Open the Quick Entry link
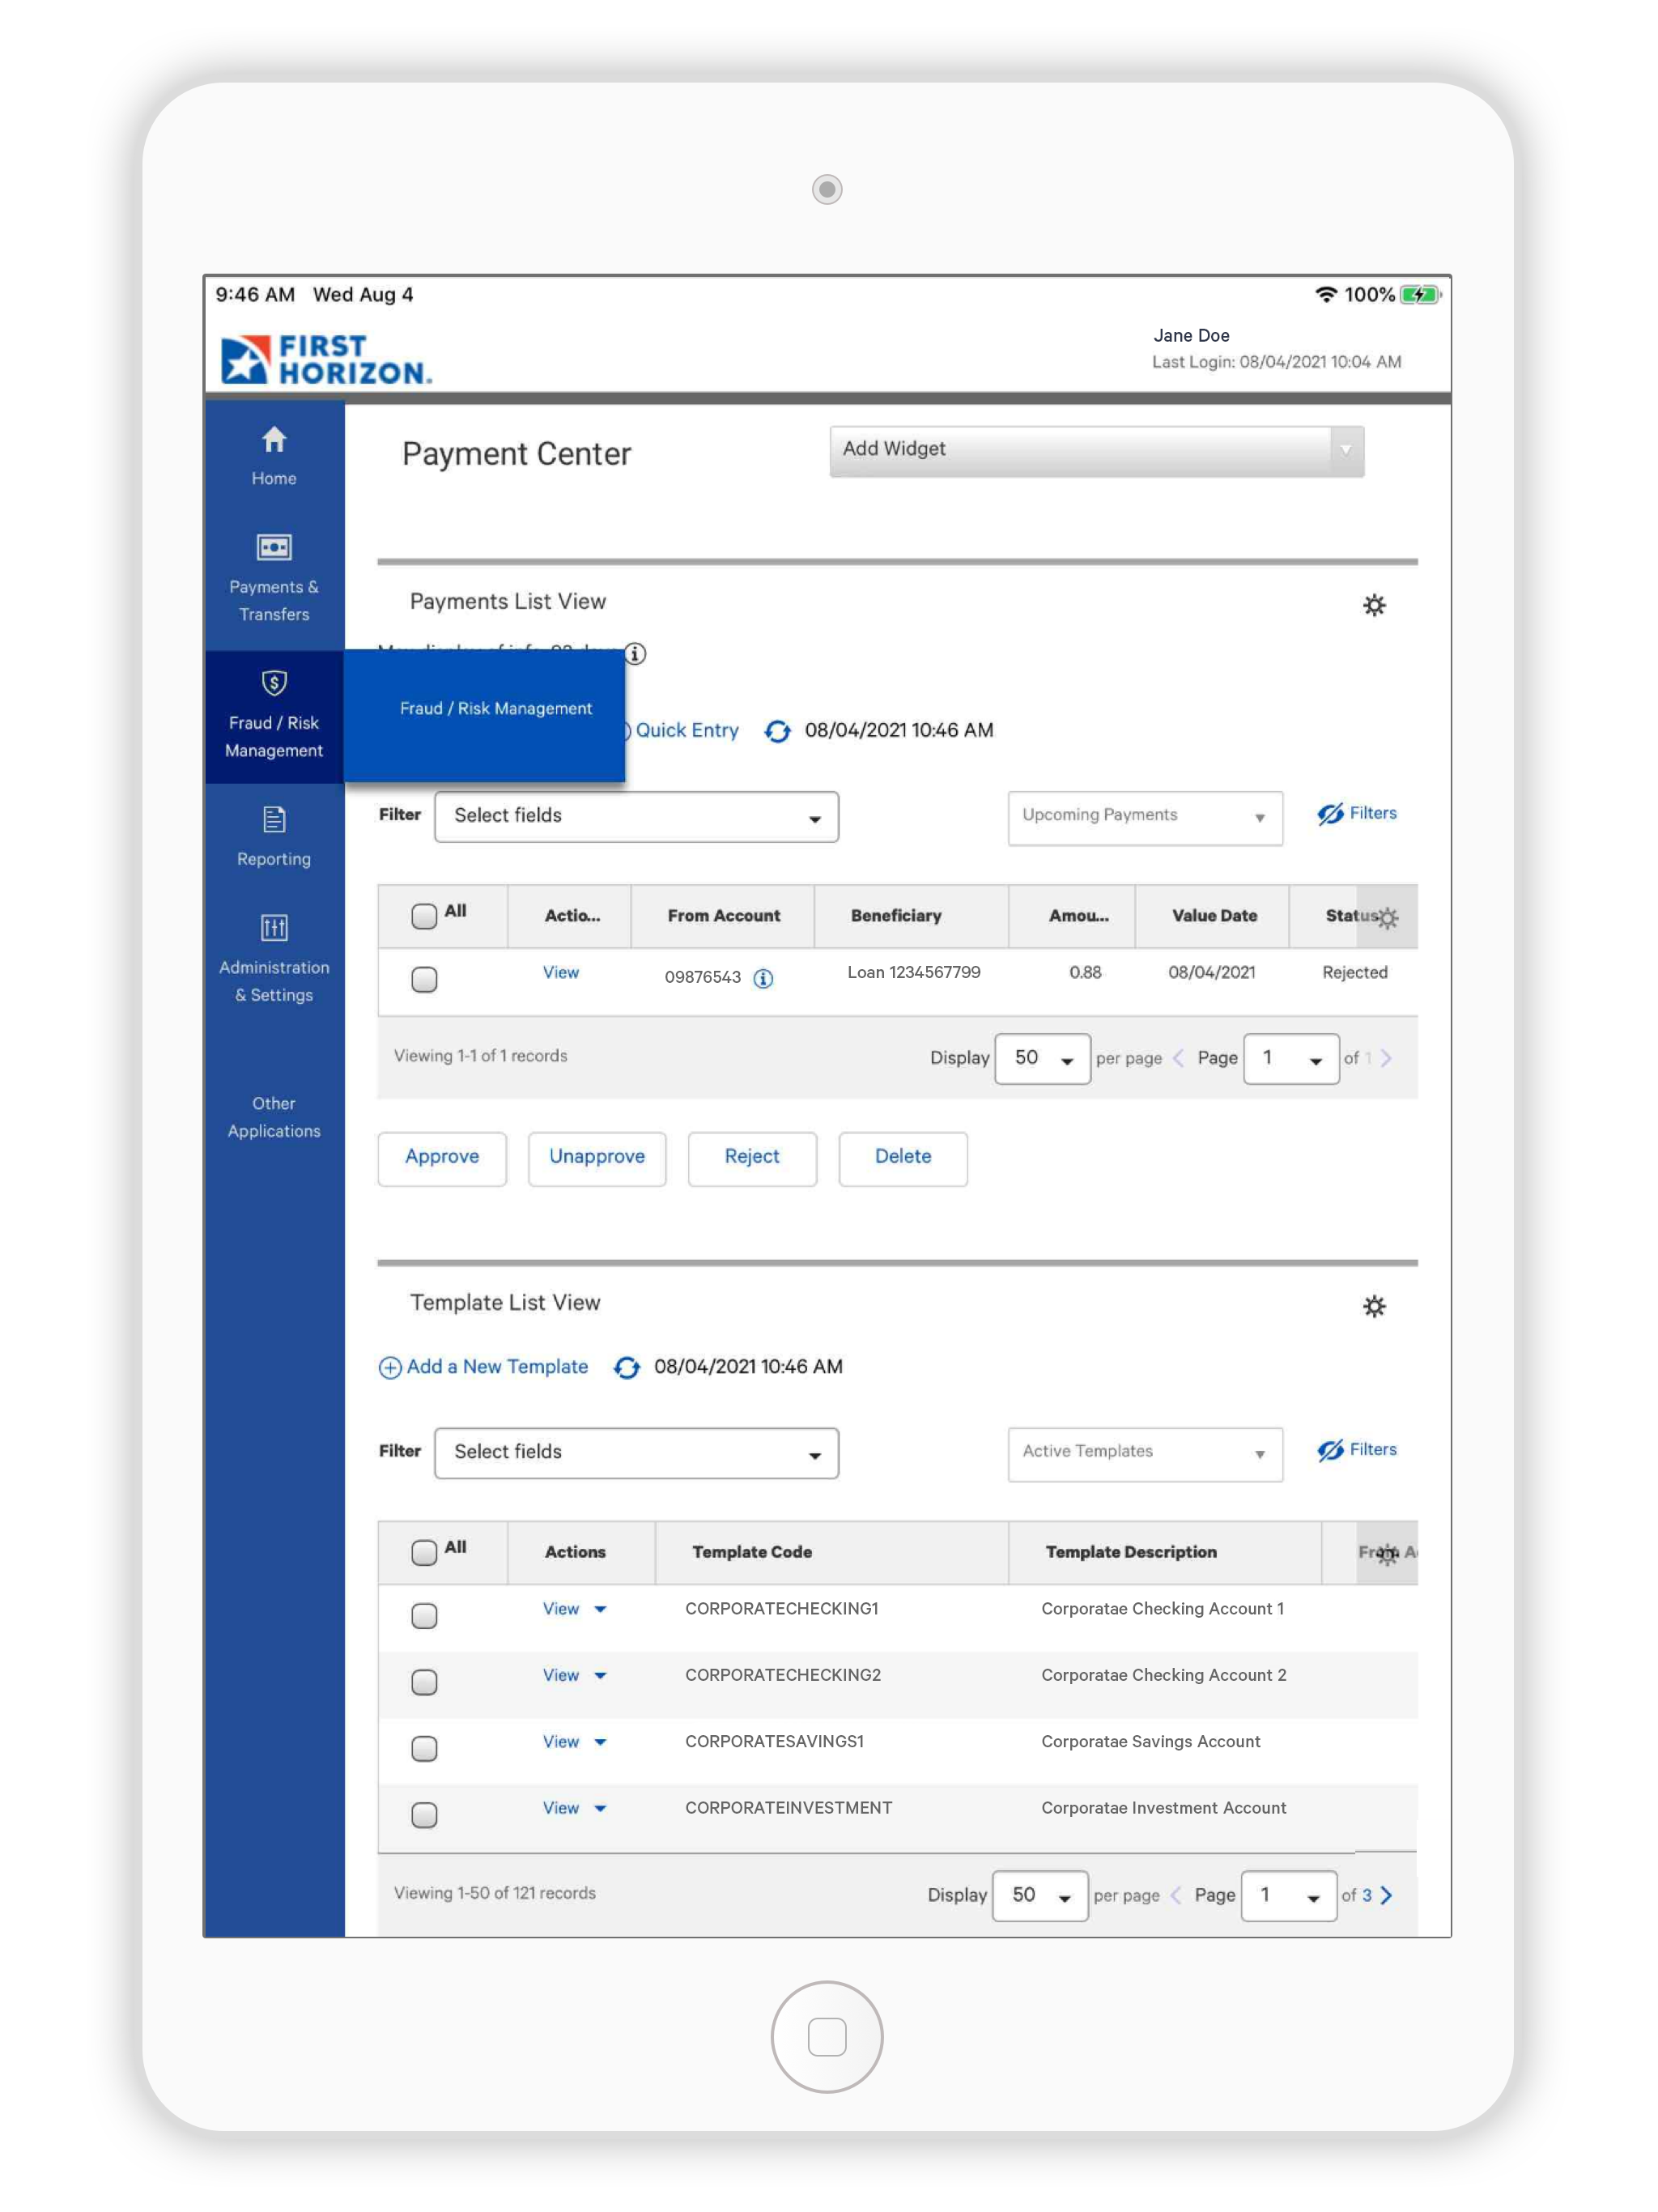The width and height of the screenshot is (1658, 2212). point(687,731)
